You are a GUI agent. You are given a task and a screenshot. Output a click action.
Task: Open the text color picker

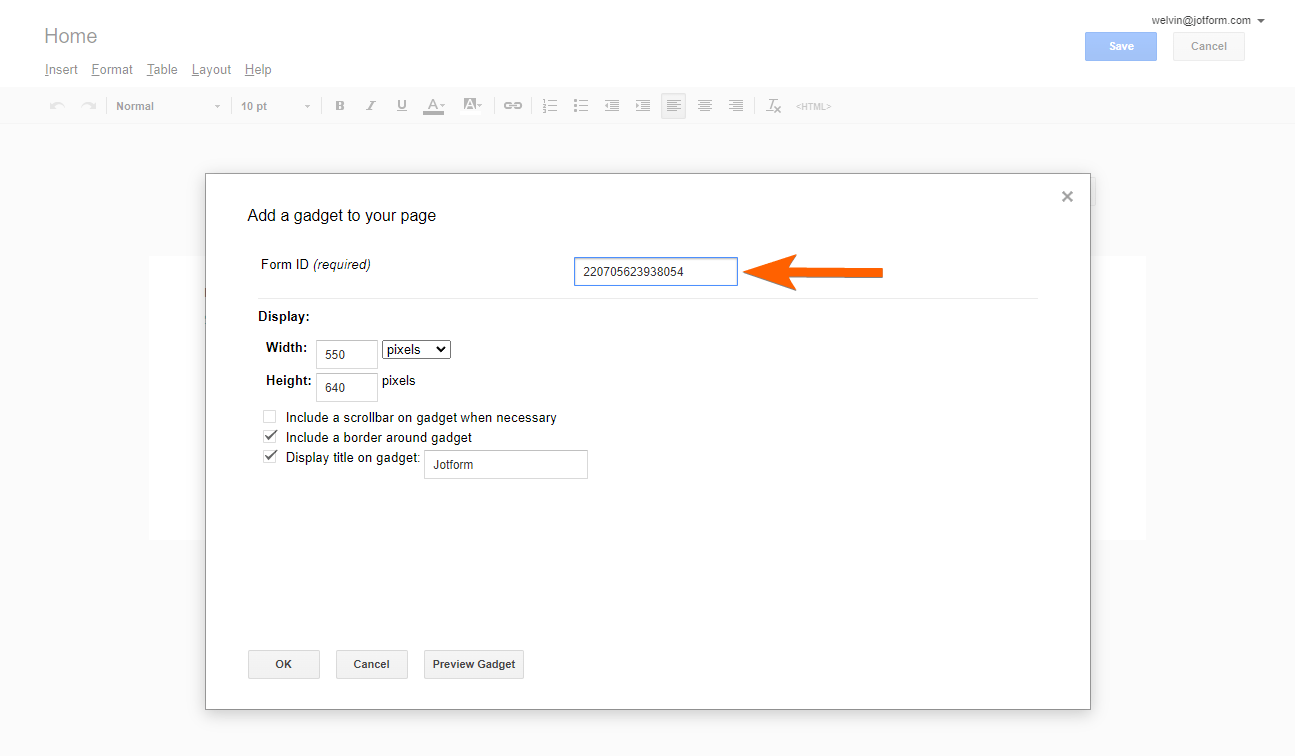434,106
